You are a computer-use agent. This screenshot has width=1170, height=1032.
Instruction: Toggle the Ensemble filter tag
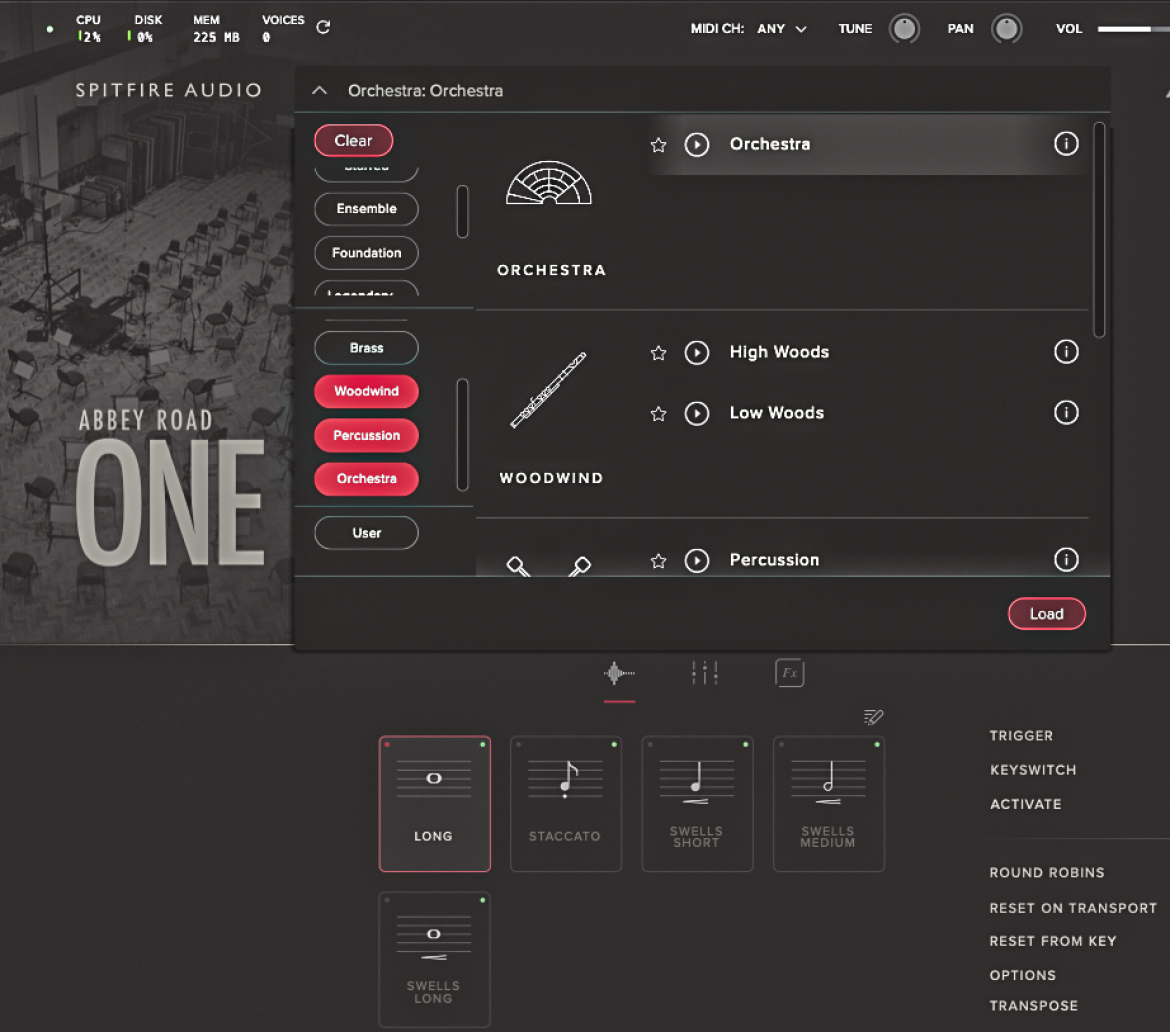click(366, 209)
